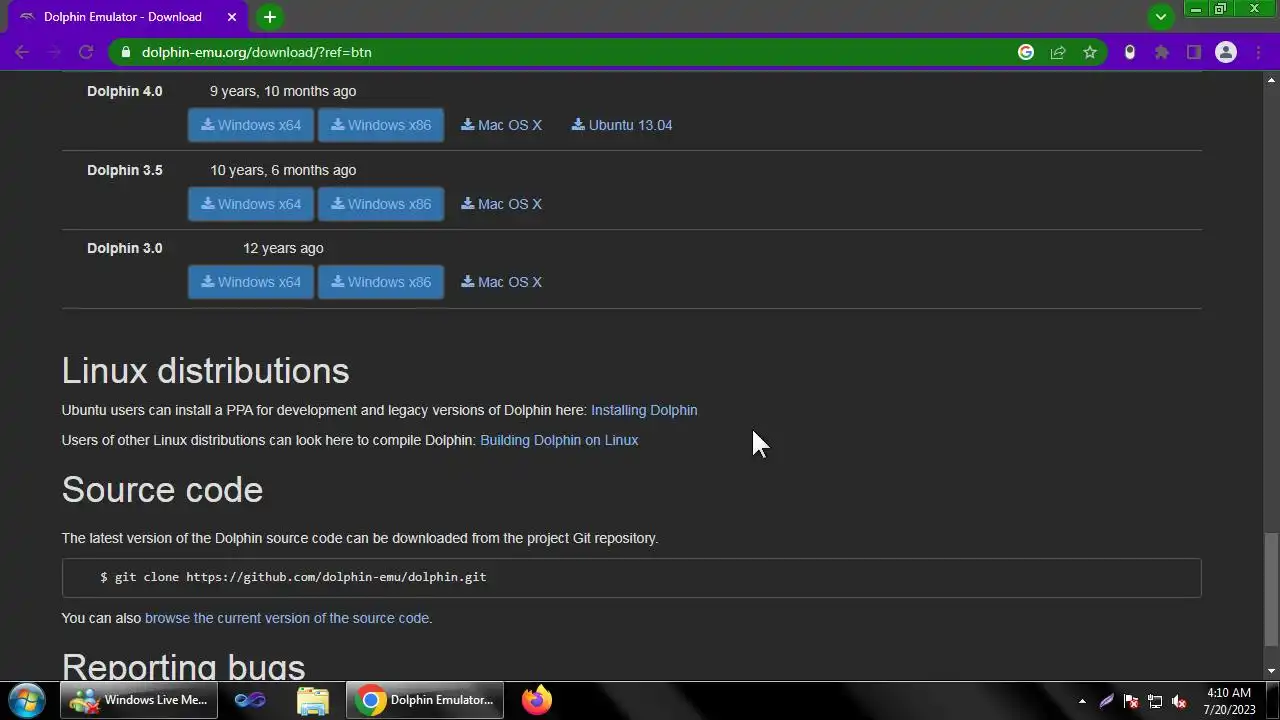The height and width of the screenshot is (720, 1280).
Task: Click the Google icon in address bar
Action: (1026, 52)
